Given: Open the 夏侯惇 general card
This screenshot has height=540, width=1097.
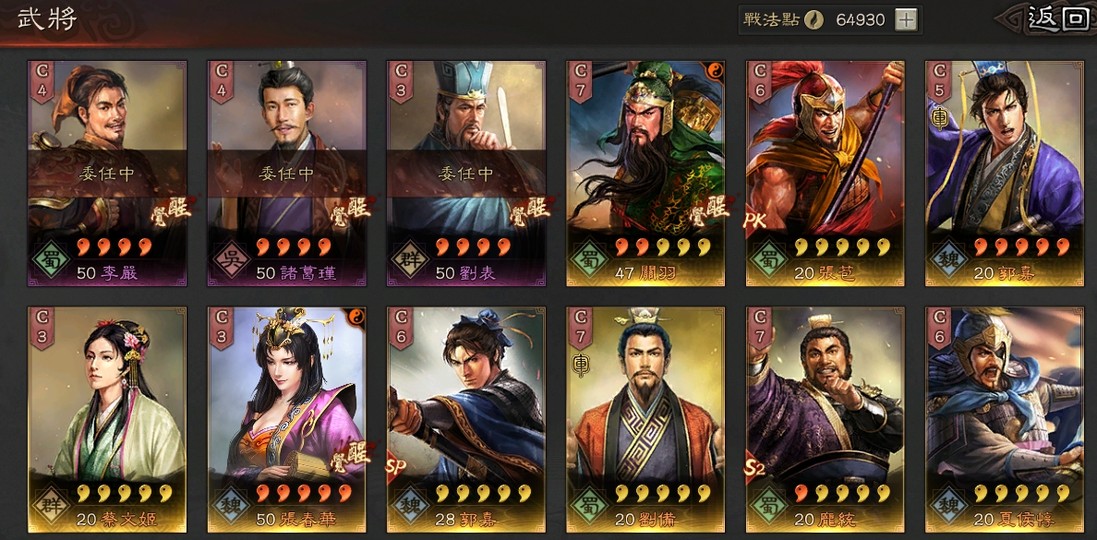Looking at the screenshot, I should [x=1005, y=420].
